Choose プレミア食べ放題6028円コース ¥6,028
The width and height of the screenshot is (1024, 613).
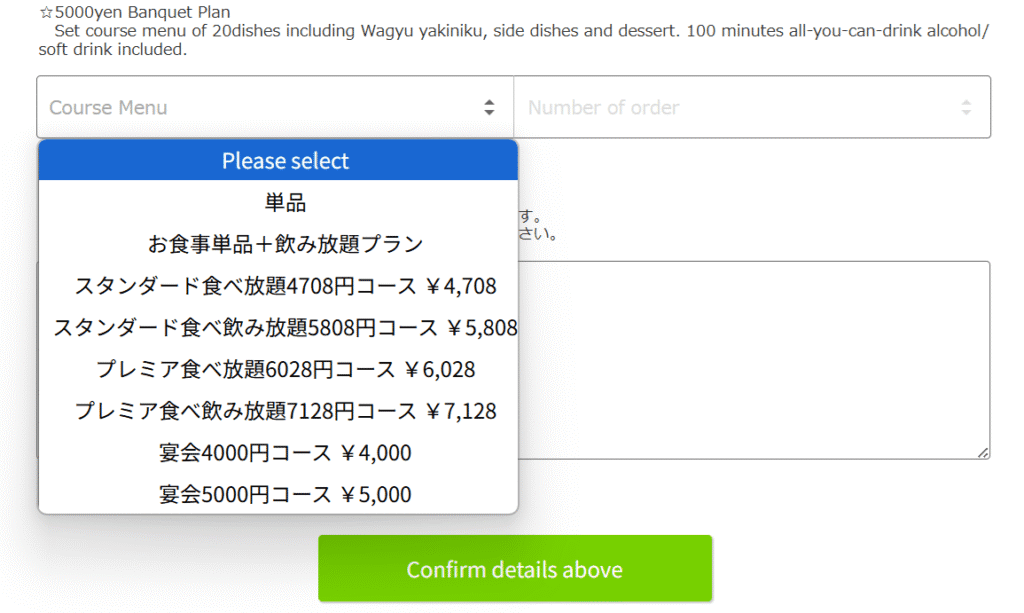(278, 369)
